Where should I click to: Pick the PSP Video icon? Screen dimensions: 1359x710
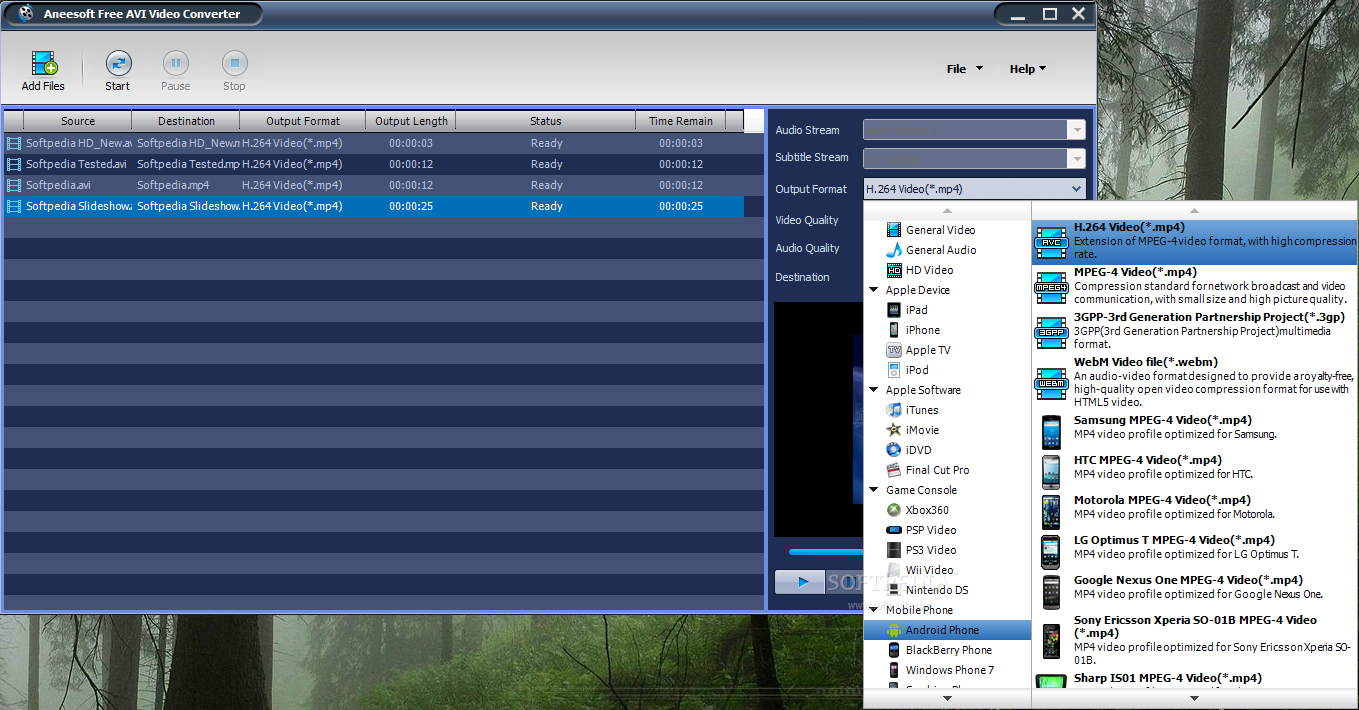(x=894, y=530)
